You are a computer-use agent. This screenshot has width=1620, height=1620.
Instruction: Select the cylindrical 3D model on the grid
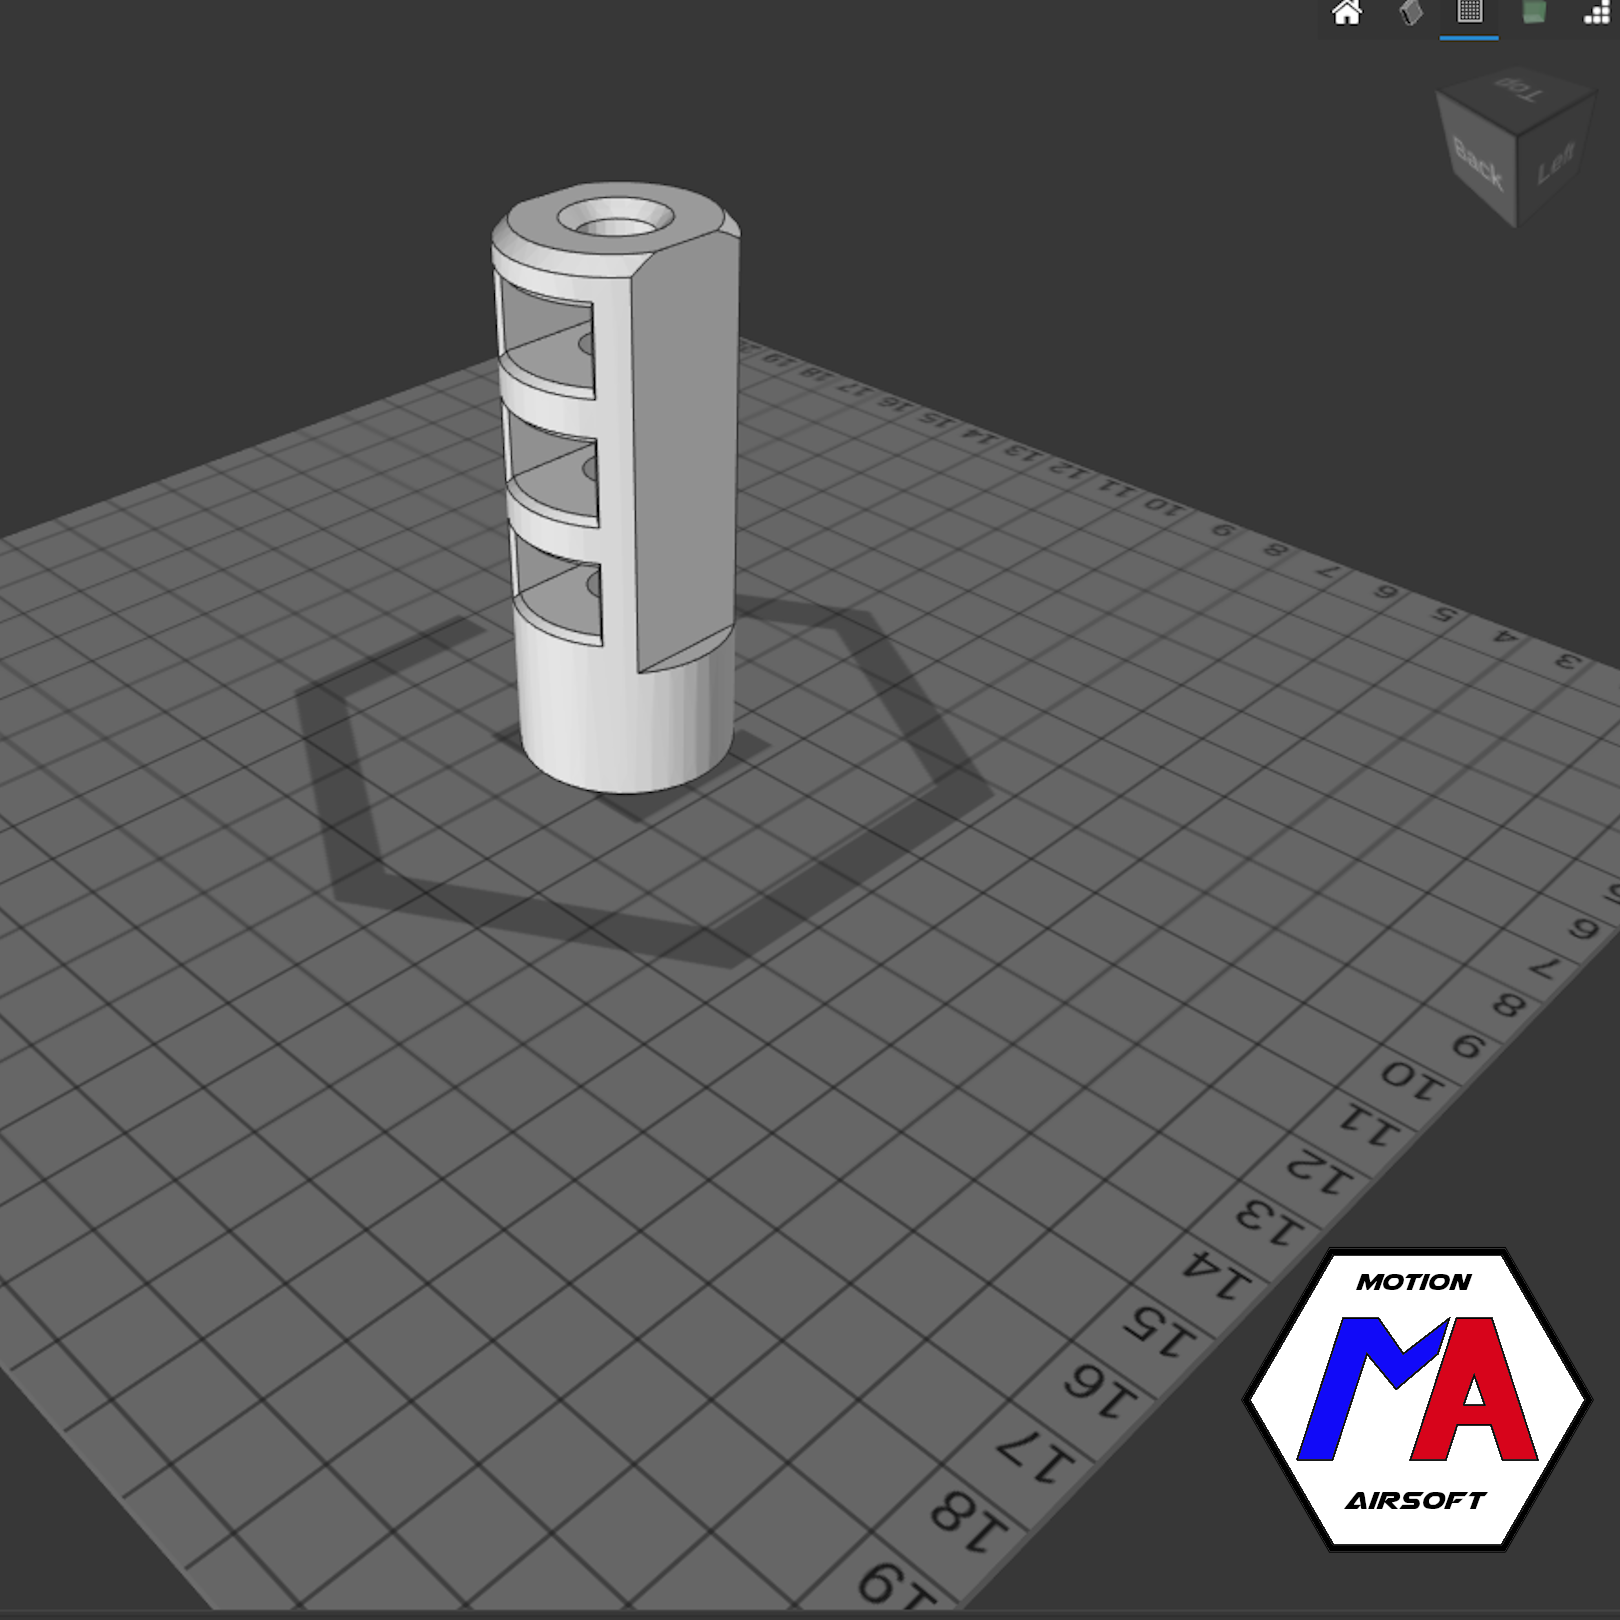617,486
